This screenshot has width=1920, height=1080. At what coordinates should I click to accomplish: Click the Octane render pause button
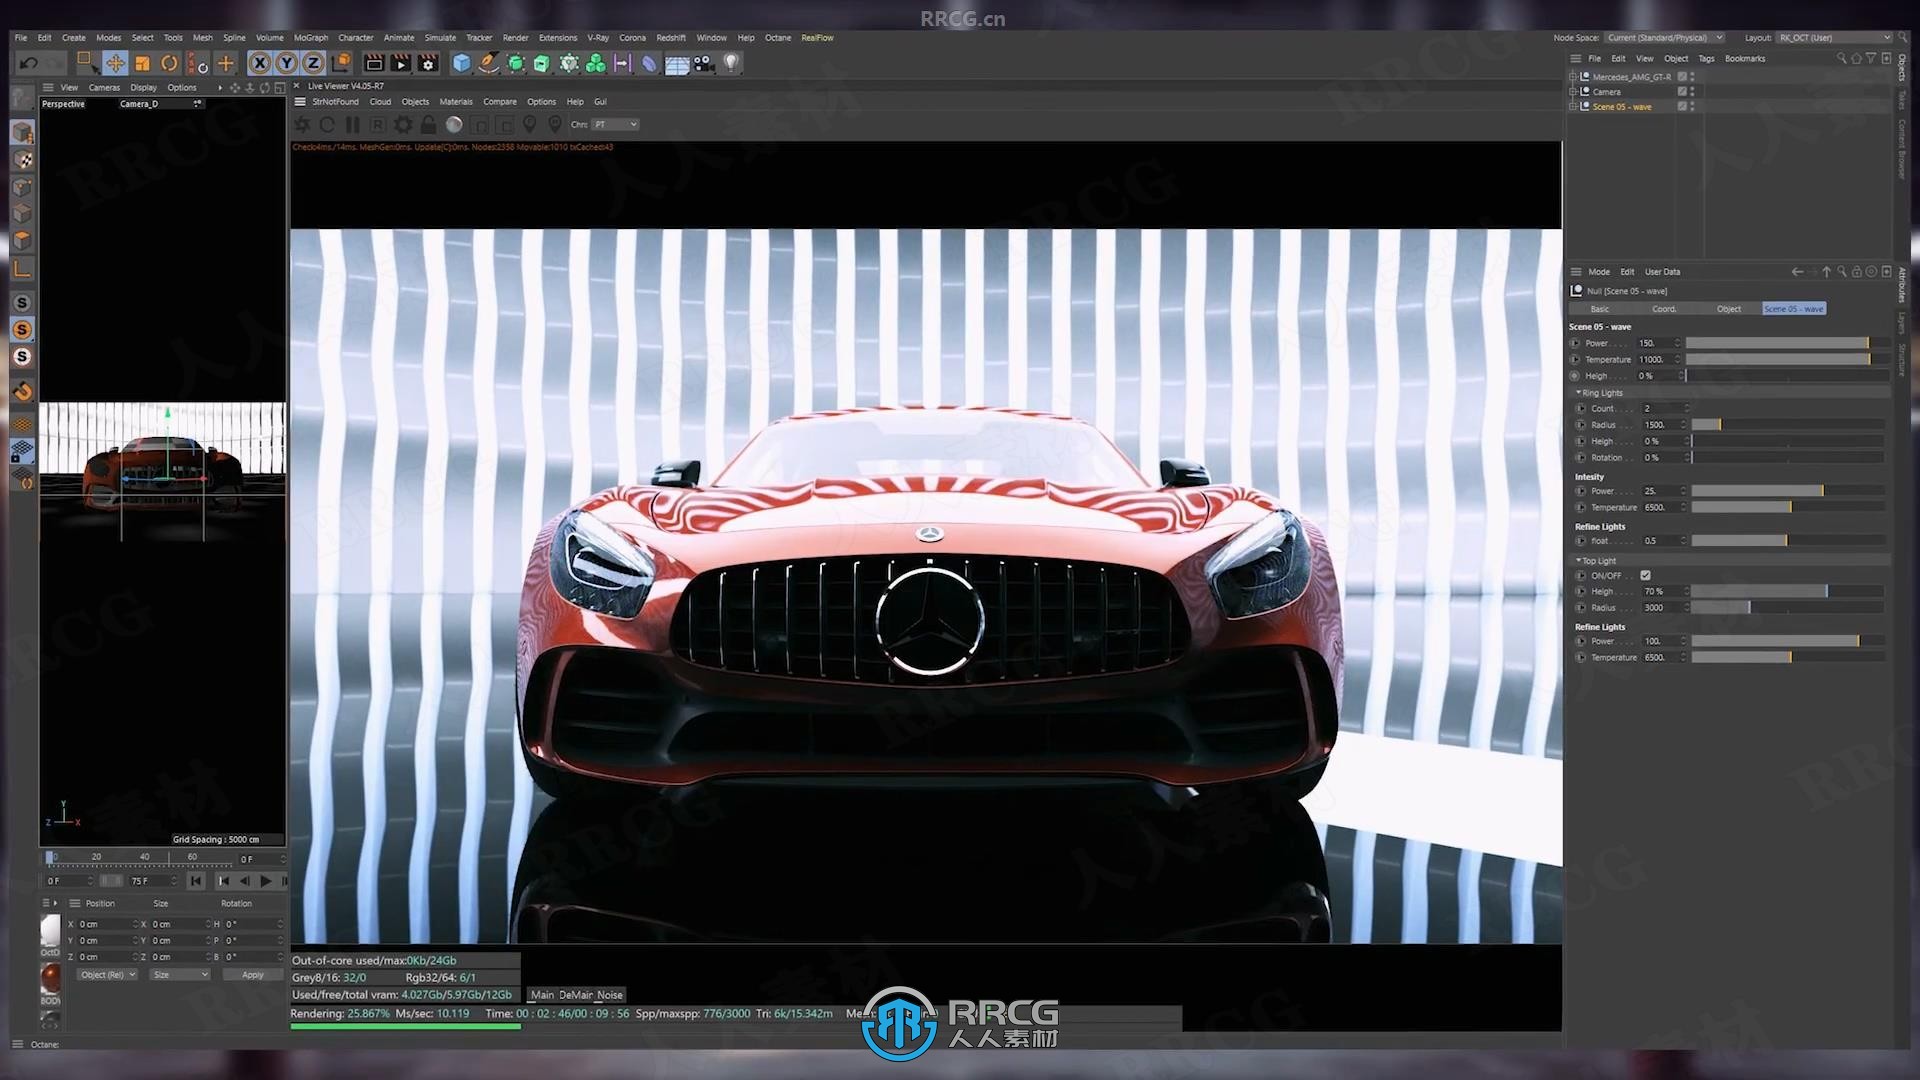(352, 124)
